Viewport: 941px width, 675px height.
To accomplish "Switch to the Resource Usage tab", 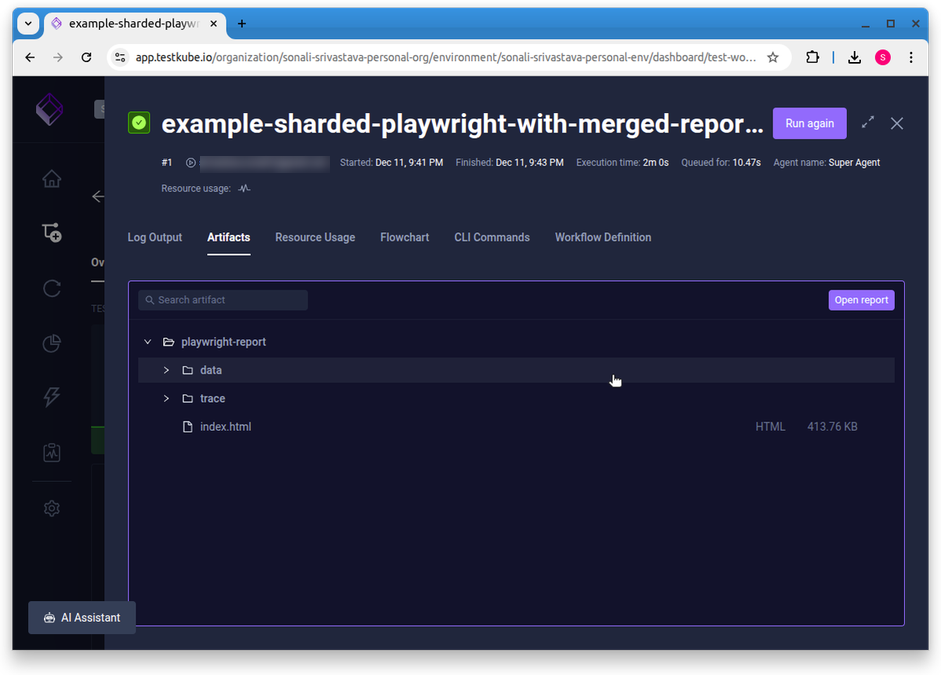I will pyautogui.click(x=315, y=238).
